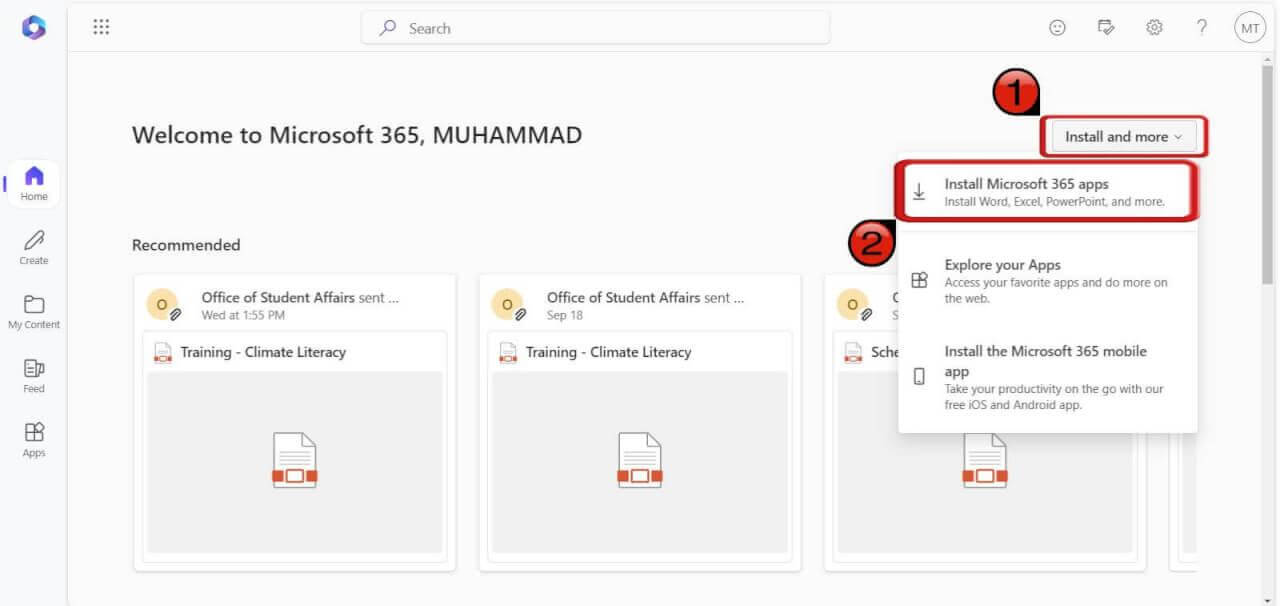Expand the Install and more dropdown
Screen dimensions: 1280x606
click(x=1124, y=136)
